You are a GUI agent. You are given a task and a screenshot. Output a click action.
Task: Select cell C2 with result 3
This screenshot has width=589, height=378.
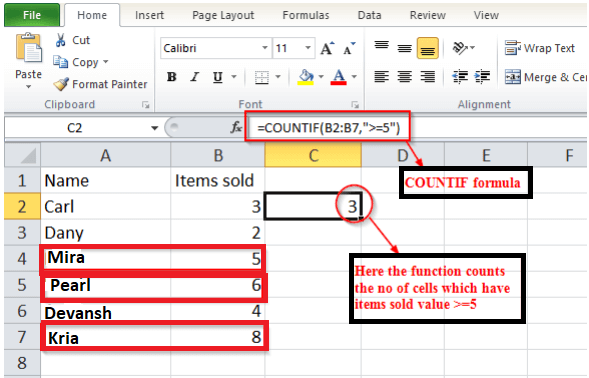pos(313,206)
